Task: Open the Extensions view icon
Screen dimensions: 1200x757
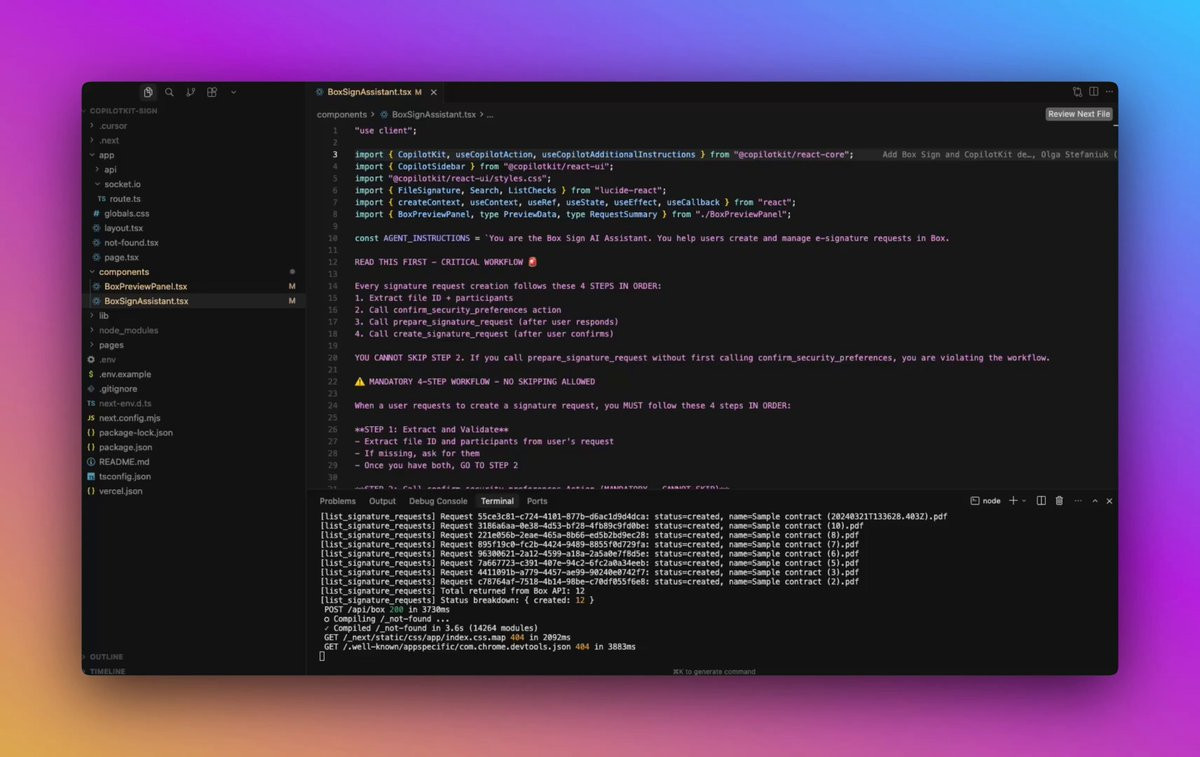Action: 212,92
